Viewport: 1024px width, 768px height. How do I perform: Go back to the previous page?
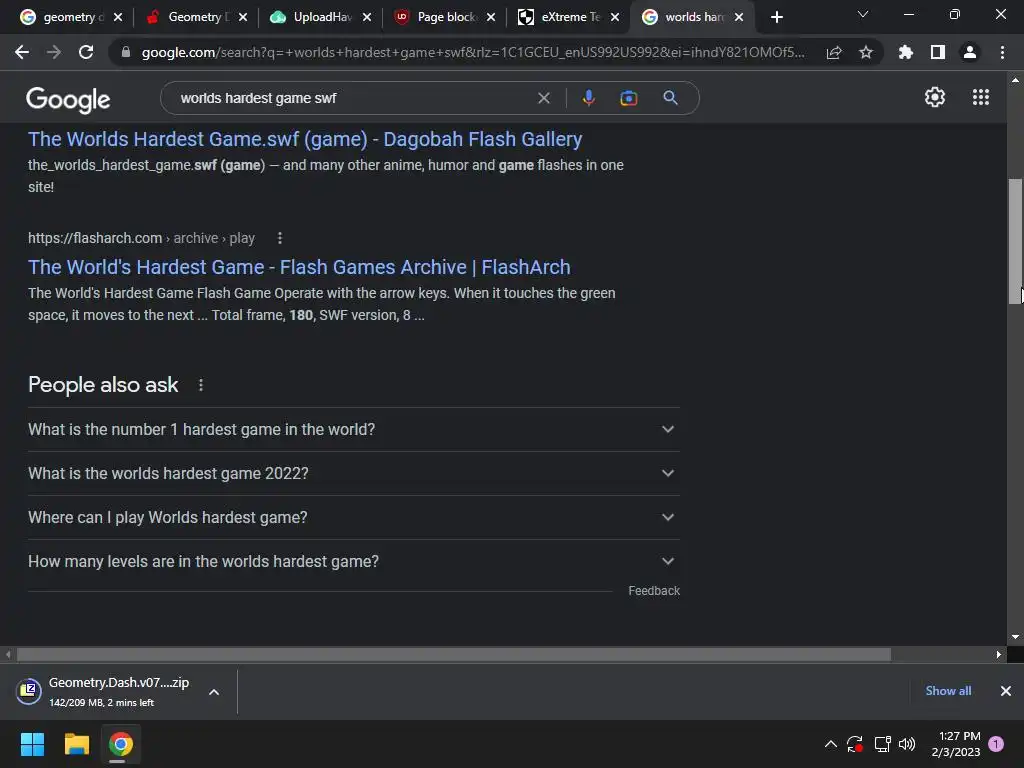(x=22, y=52)
